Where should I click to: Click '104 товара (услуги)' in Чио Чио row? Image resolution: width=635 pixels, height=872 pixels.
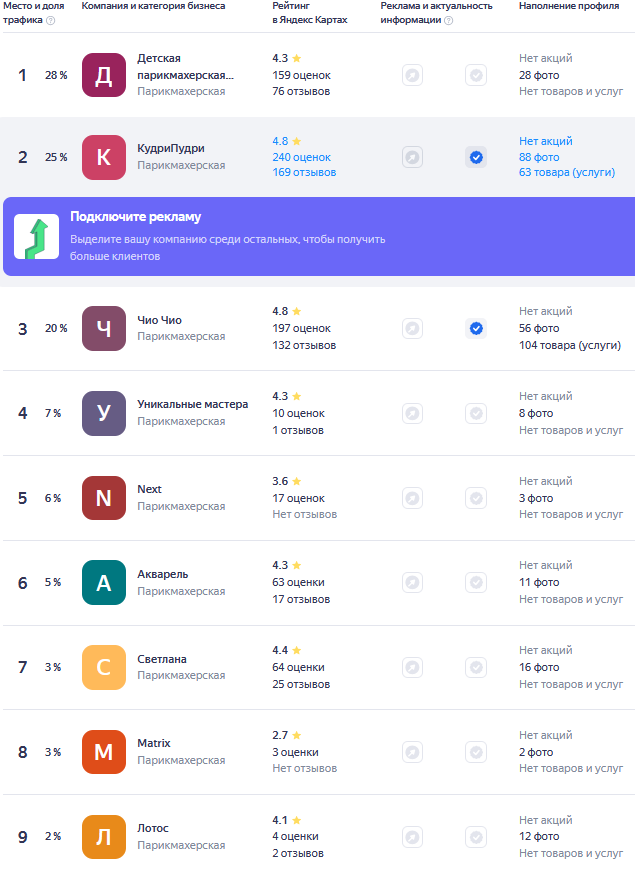coord(570,345)
